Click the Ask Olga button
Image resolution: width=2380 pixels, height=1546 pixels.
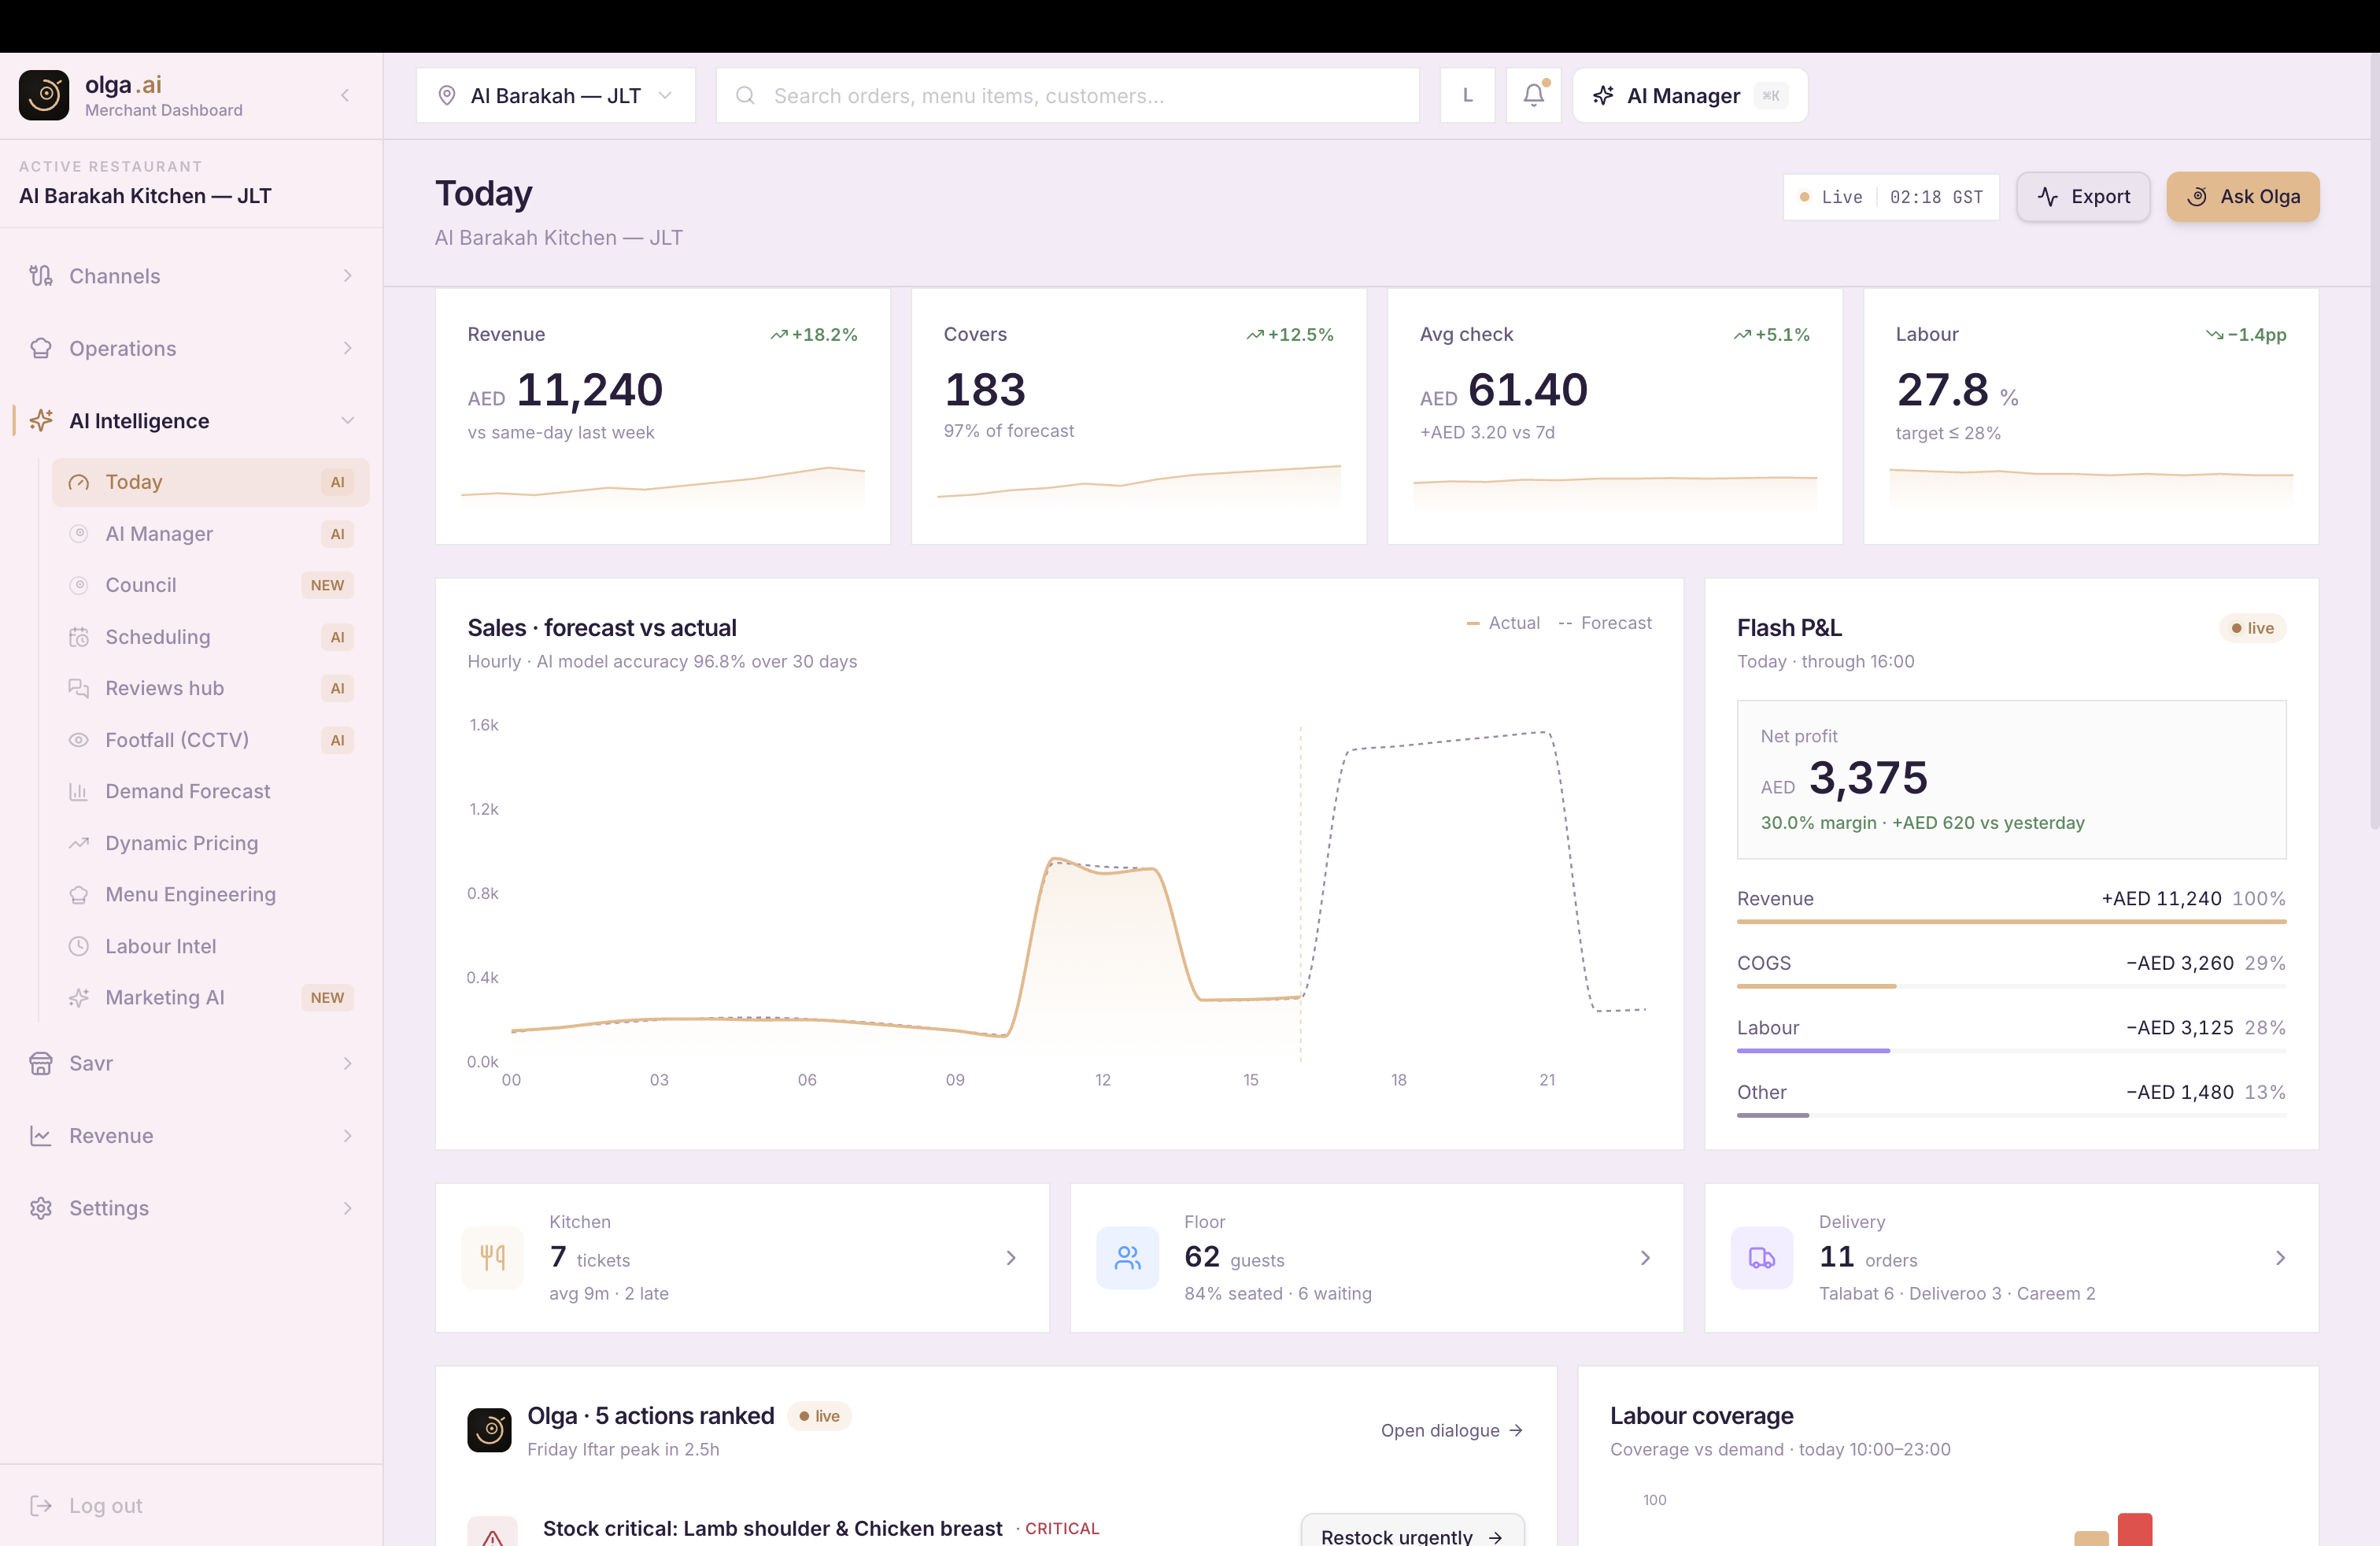tap(2242, 197)
